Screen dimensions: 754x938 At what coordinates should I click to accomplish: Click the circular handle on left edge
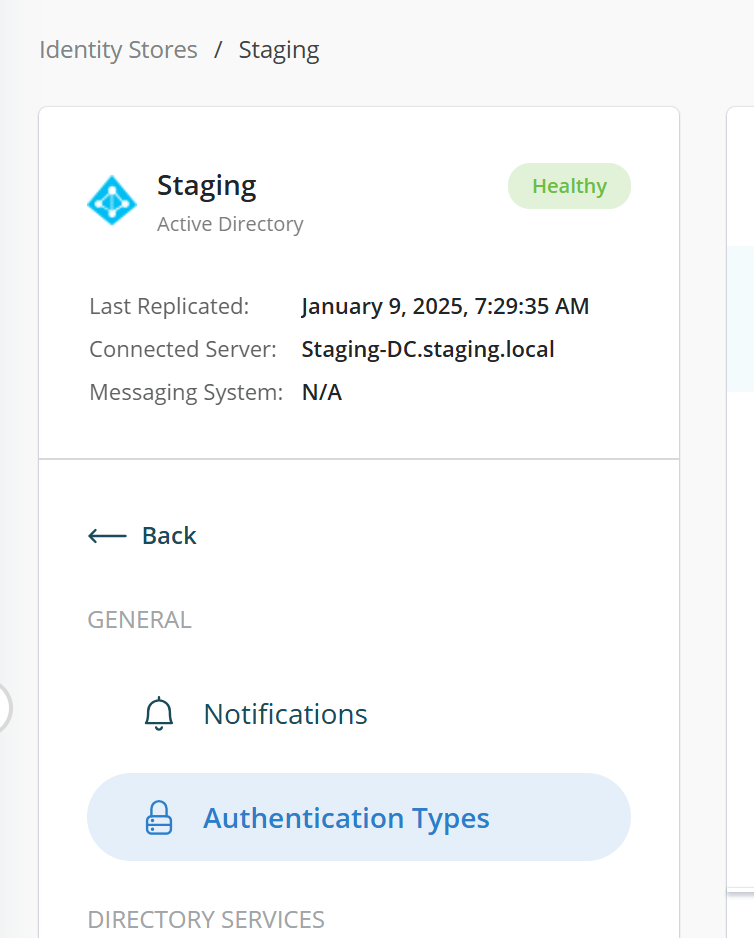(x=3, y=707)
